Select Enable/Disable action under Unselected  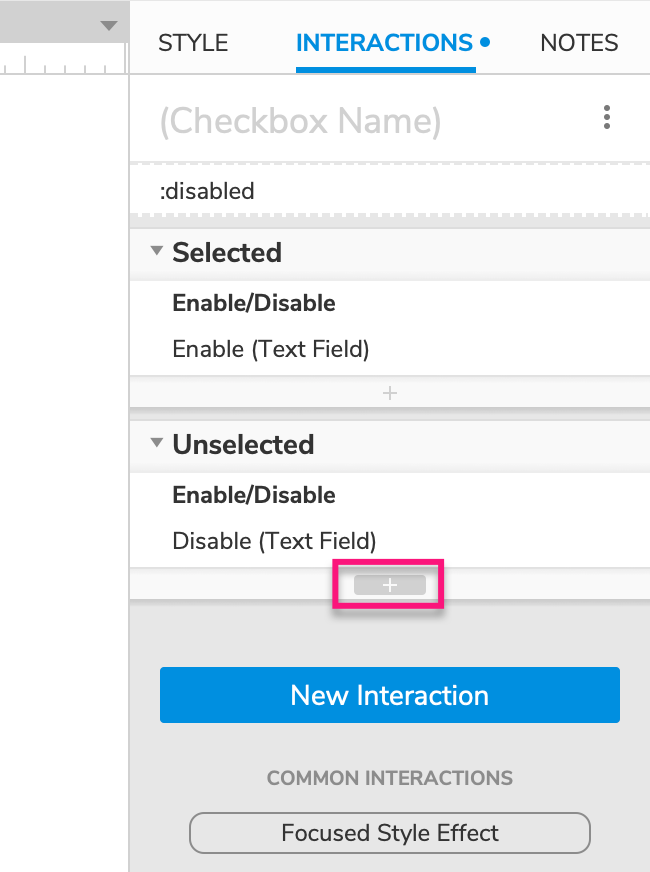tap(254, 495)
